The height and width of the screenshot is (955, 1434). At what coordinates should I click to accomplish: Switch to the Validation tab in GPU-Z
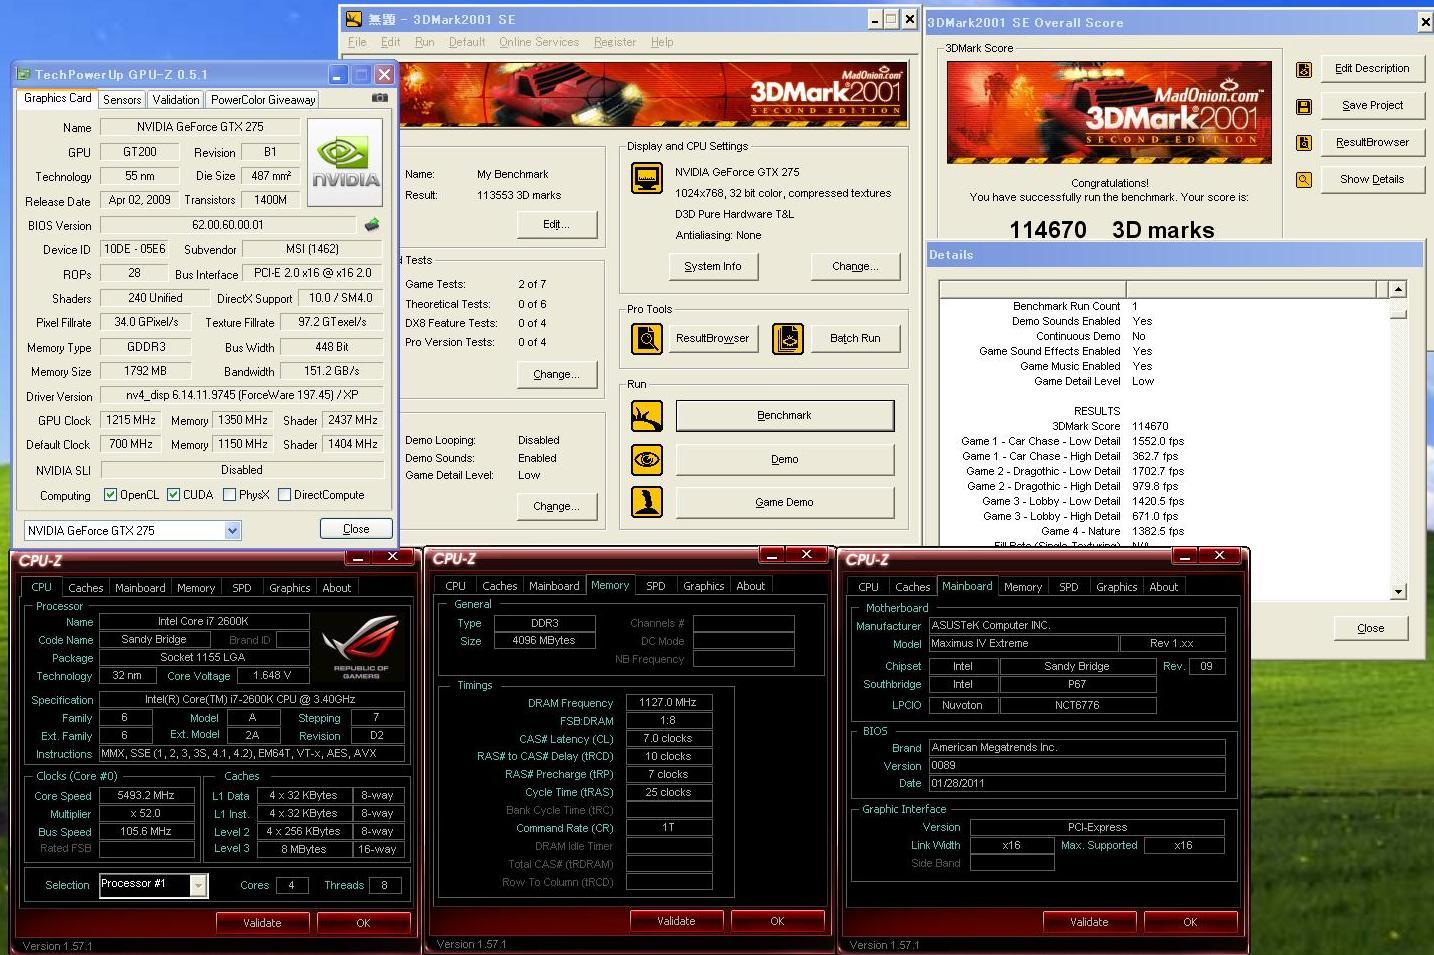176,99
